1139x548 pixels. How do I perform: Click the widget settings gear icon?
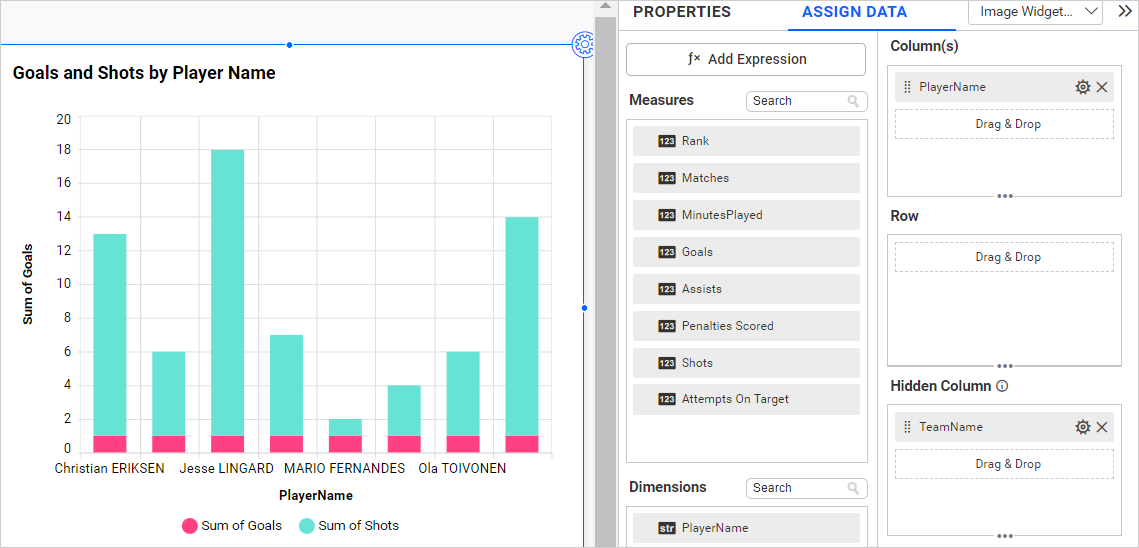tap(583, 44)
